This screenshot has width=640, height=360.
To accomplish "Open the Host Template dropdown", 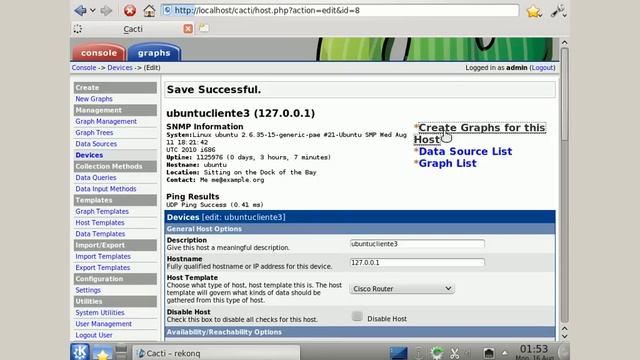I will (402, 289).
